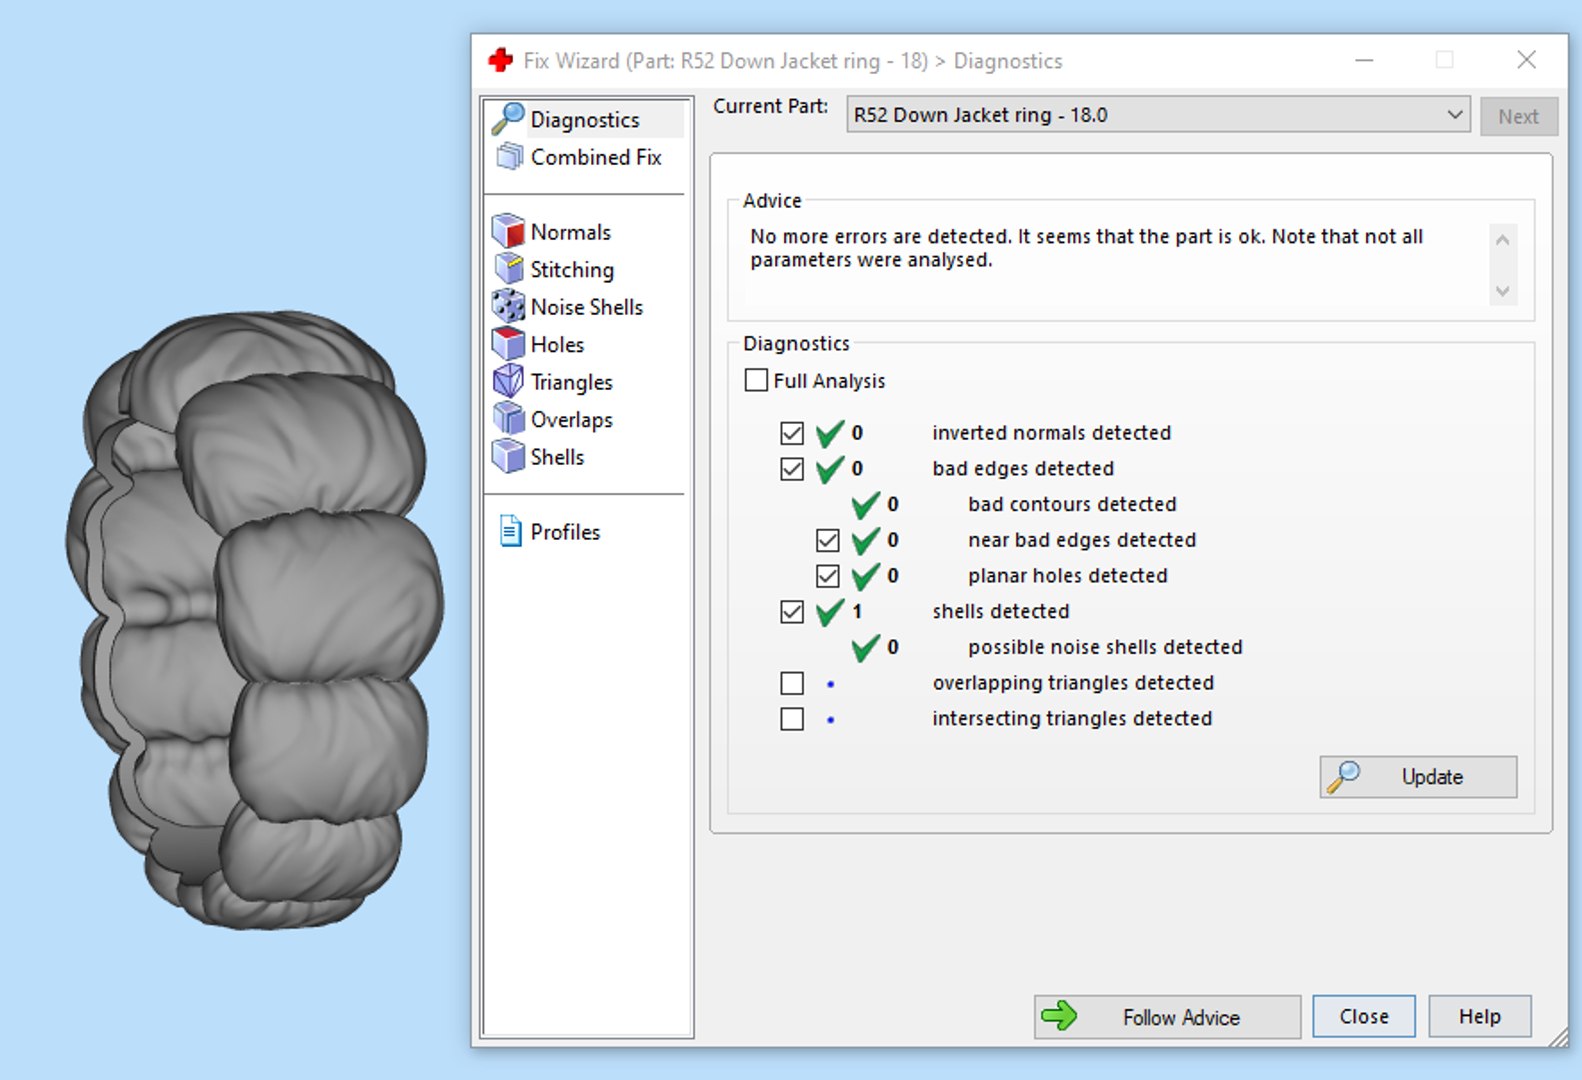Viewport: 1582px width, 1080px height.
Task: Click the Follow Advice button
Action: pos(1167,1017)
